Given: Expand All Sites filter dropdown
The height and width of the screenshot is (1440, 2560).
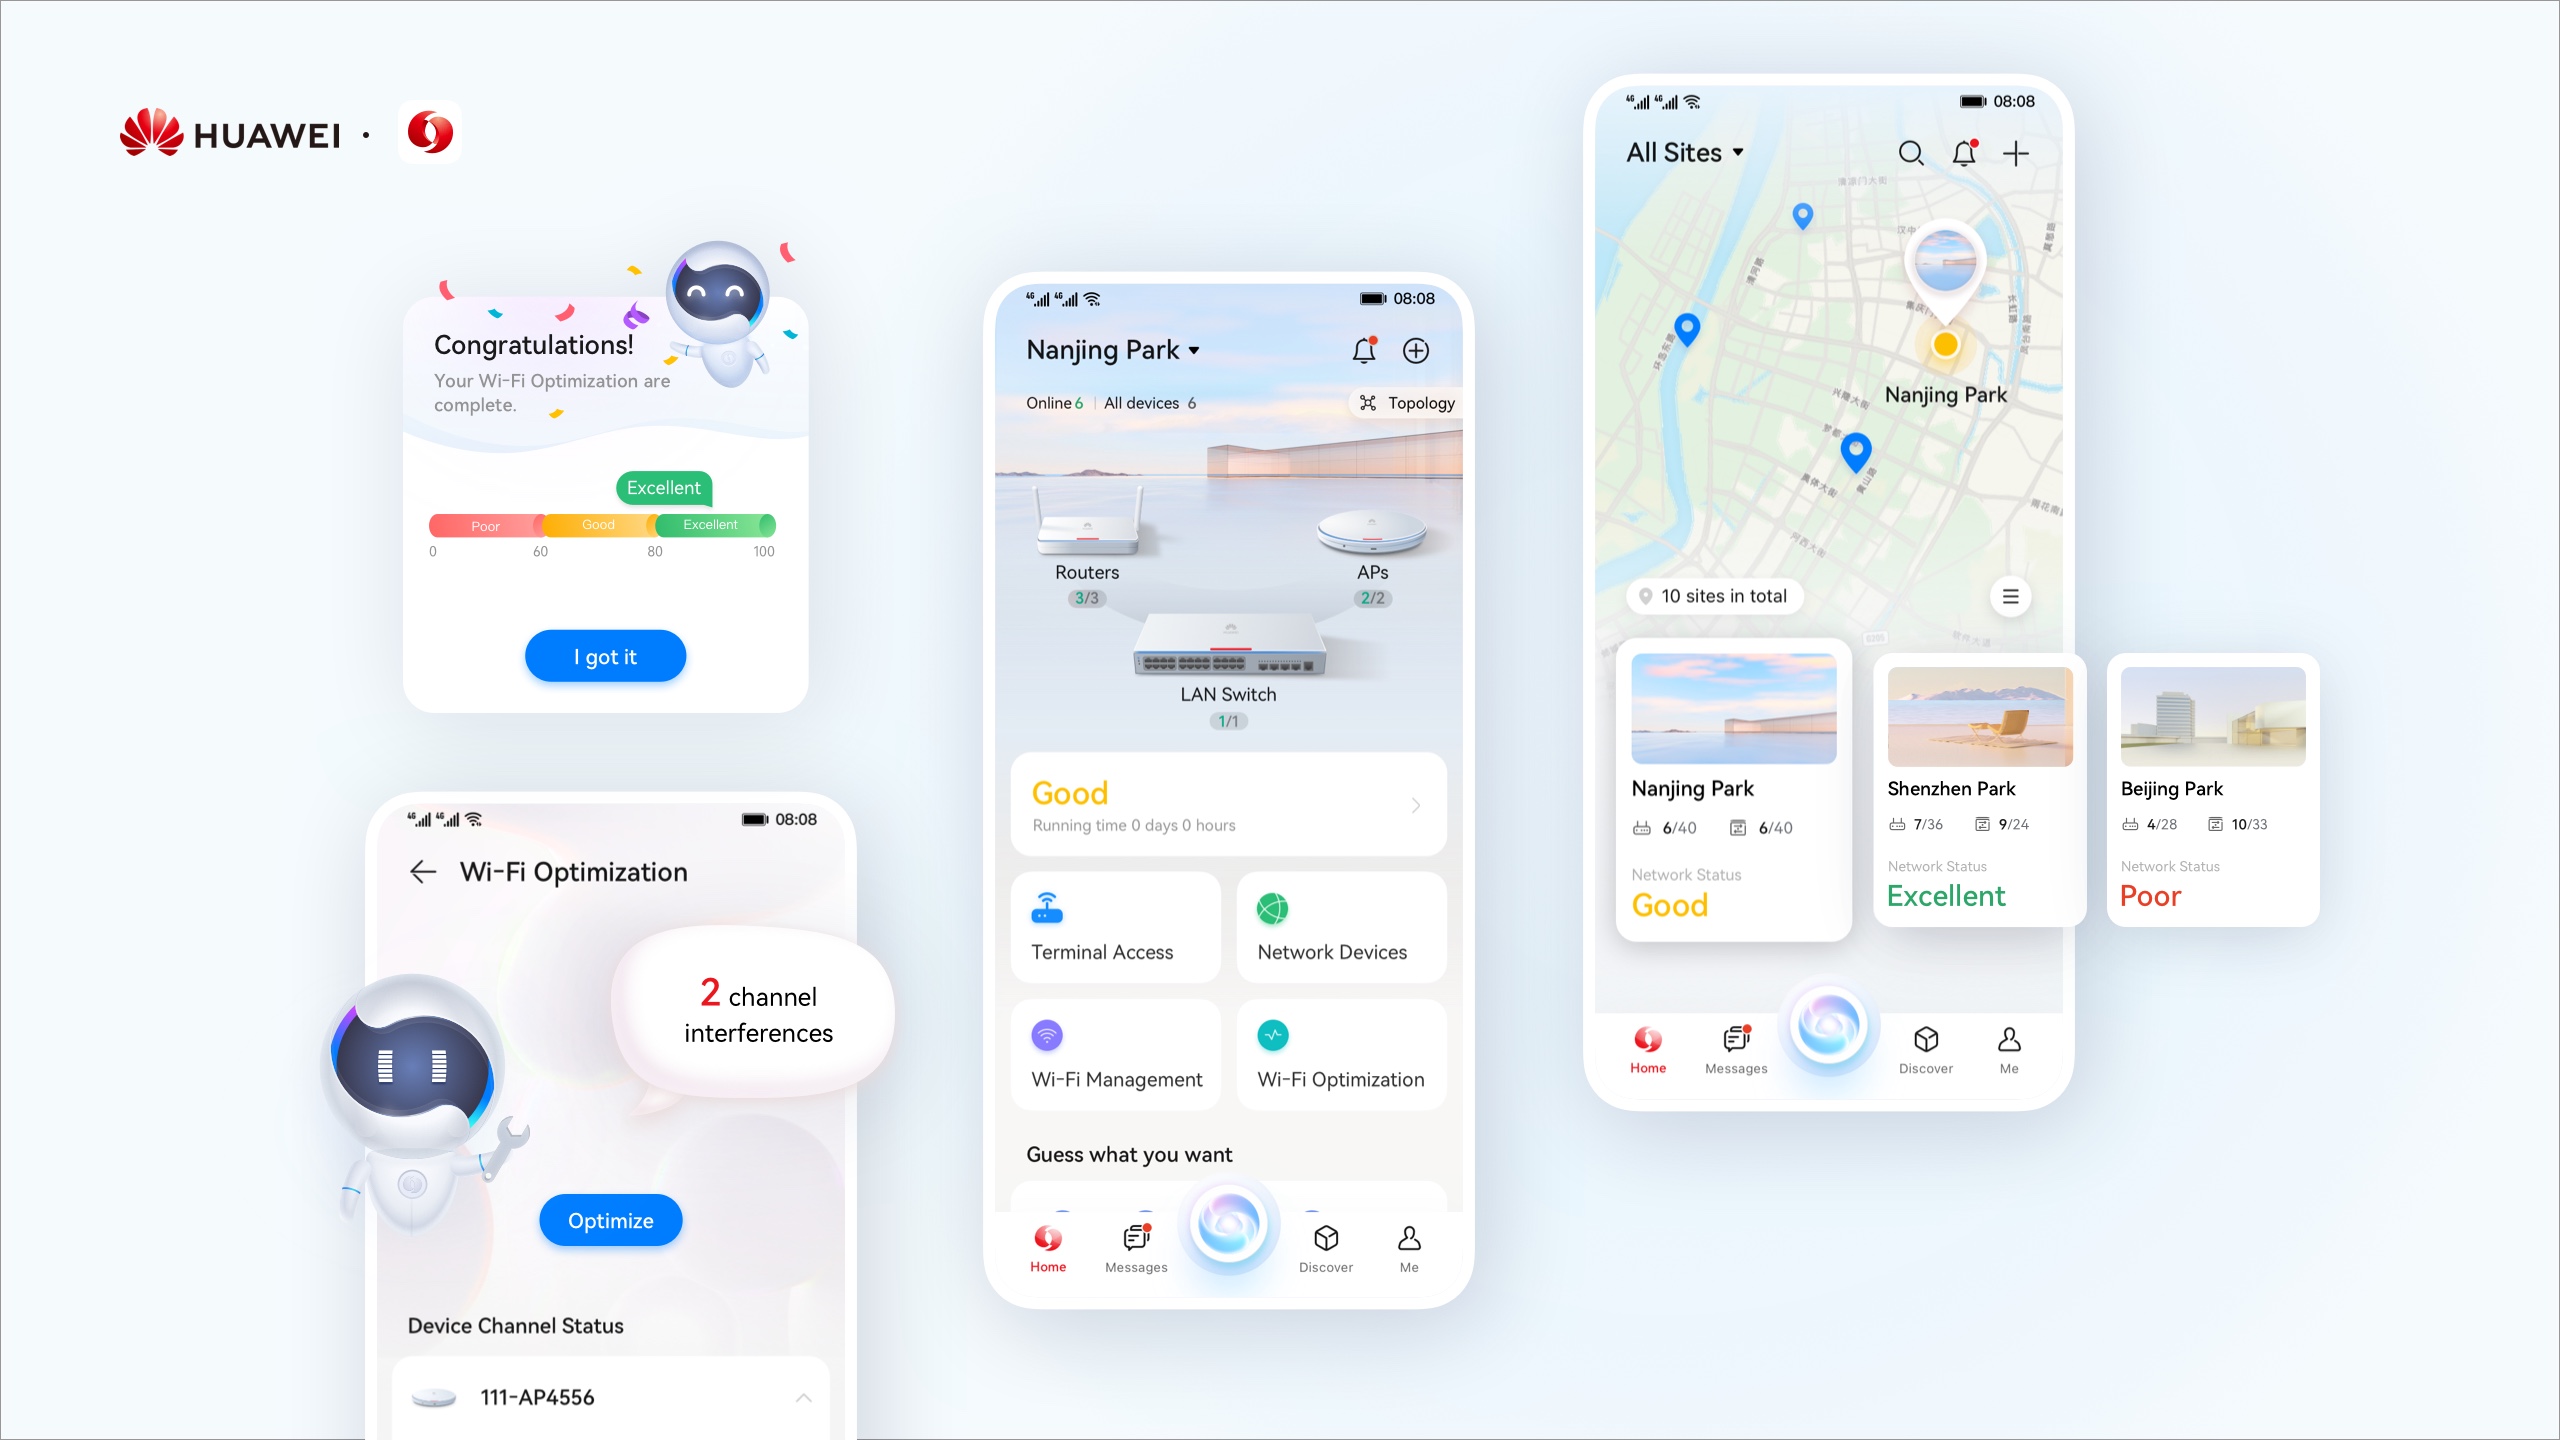Looking at the screenshot, I should 1679,156.
